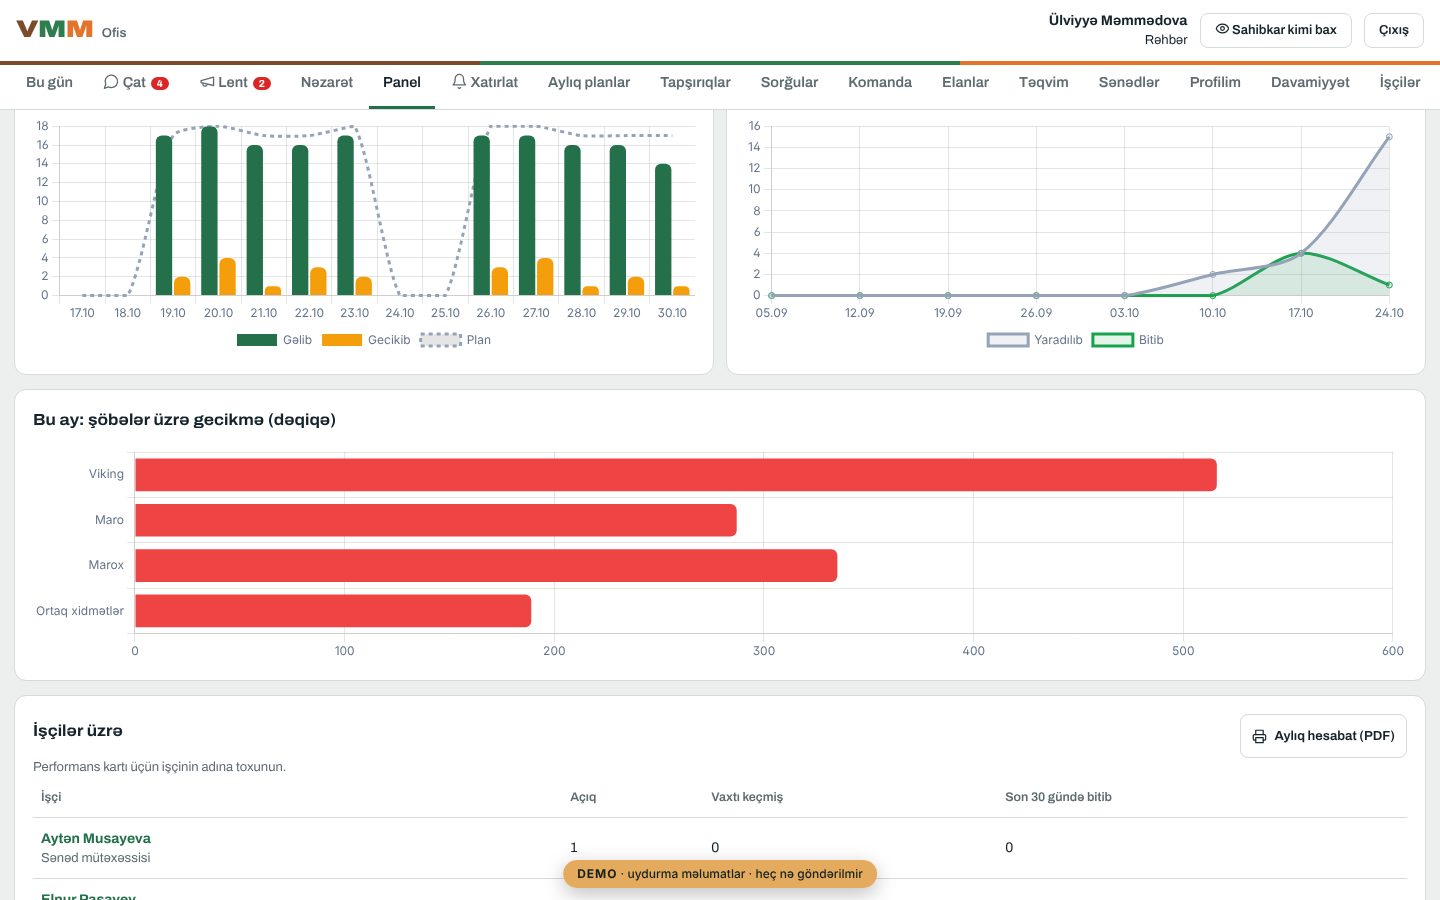Open the Sorğular tab

(x=789, y=82)
